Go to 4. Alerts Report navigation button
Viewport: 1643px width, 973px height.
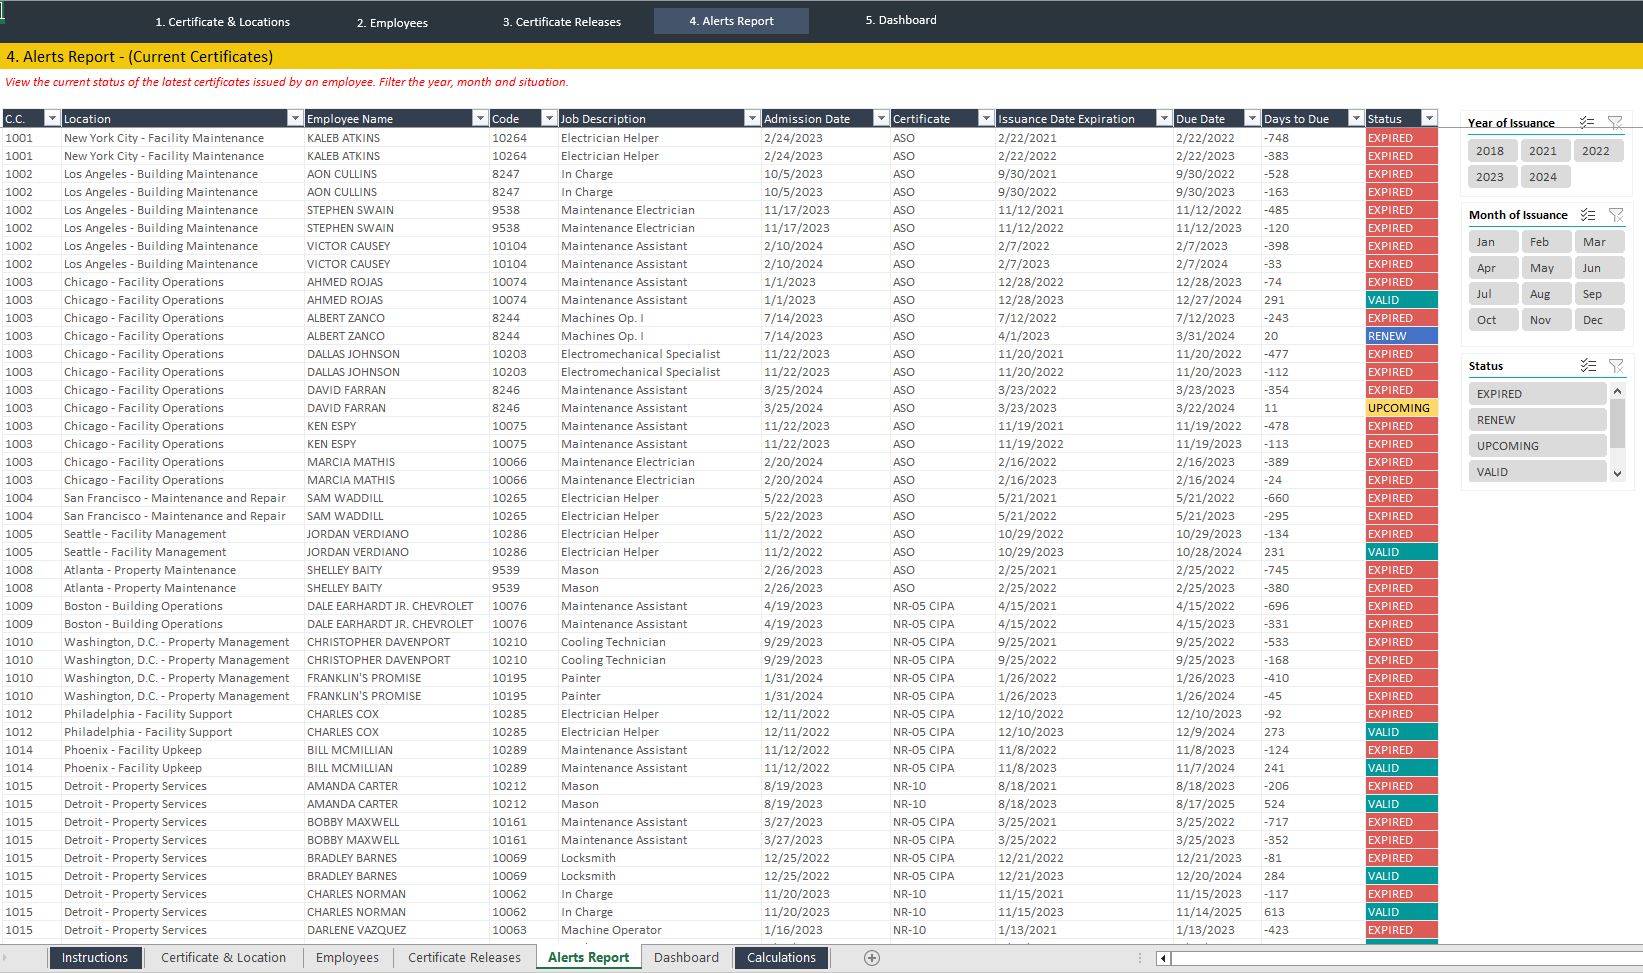pyautogui.click(x=731, y=21)
